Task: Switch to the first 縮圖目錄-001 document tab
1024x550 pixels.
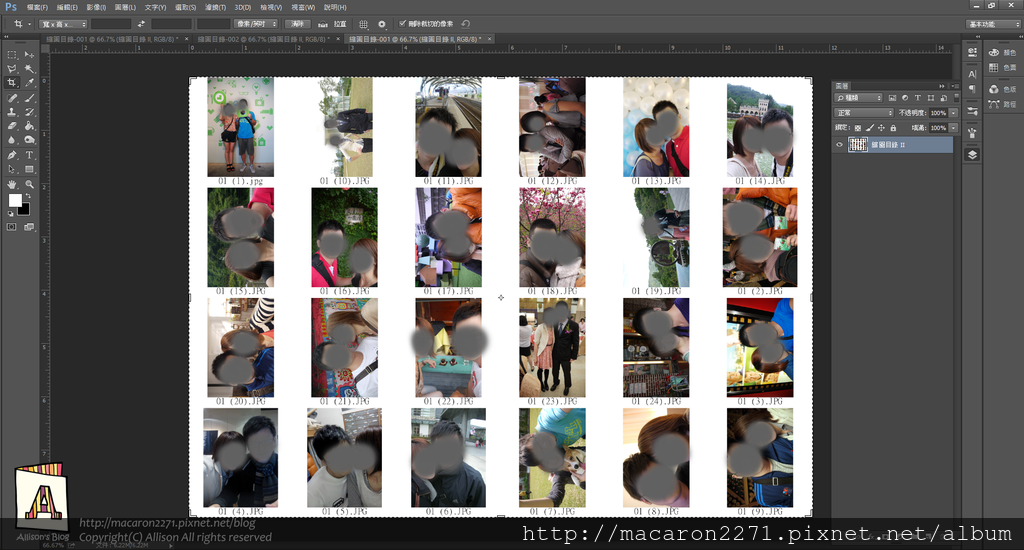Action: point(111,39)
